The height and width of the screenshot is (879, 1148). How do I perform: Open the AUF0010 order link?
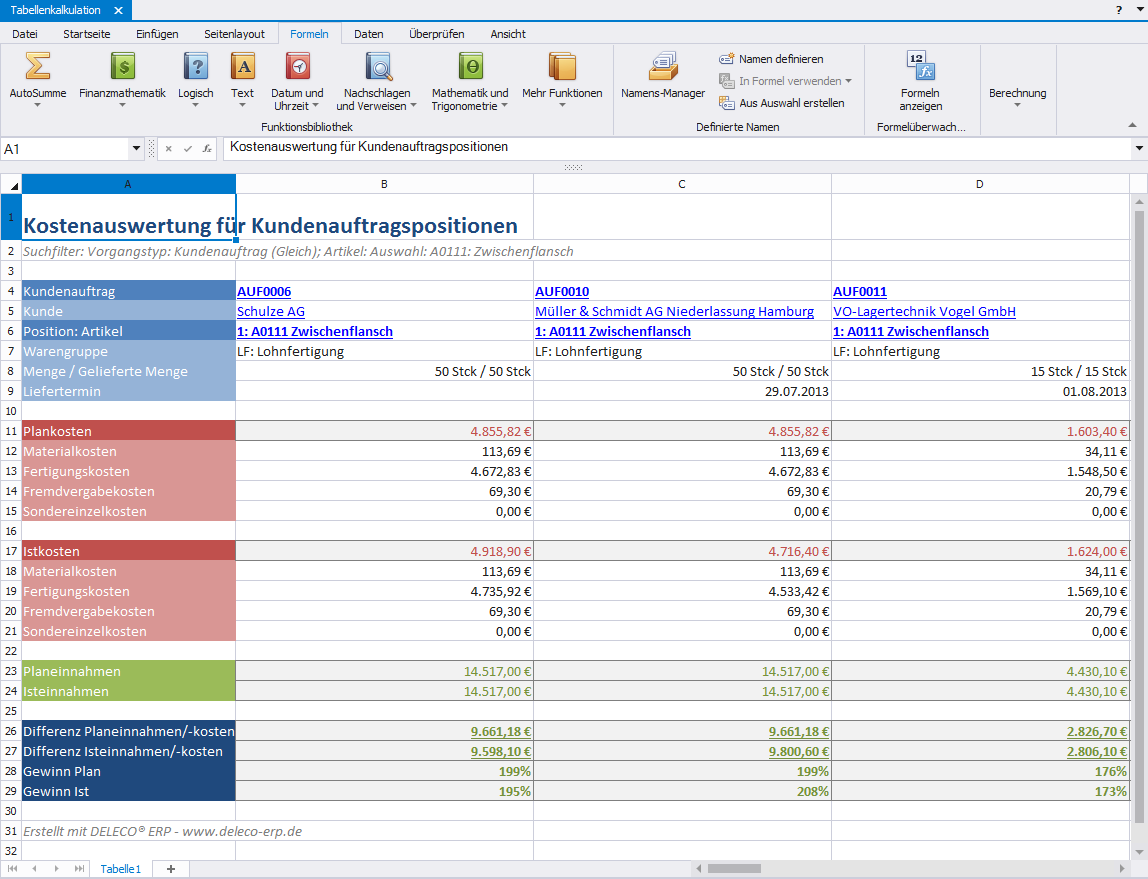(x=561, y=292)
